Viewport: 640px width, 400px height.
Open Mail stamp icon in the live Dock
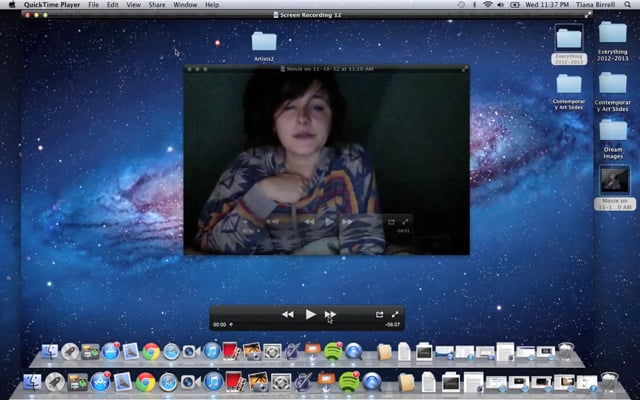122,382
